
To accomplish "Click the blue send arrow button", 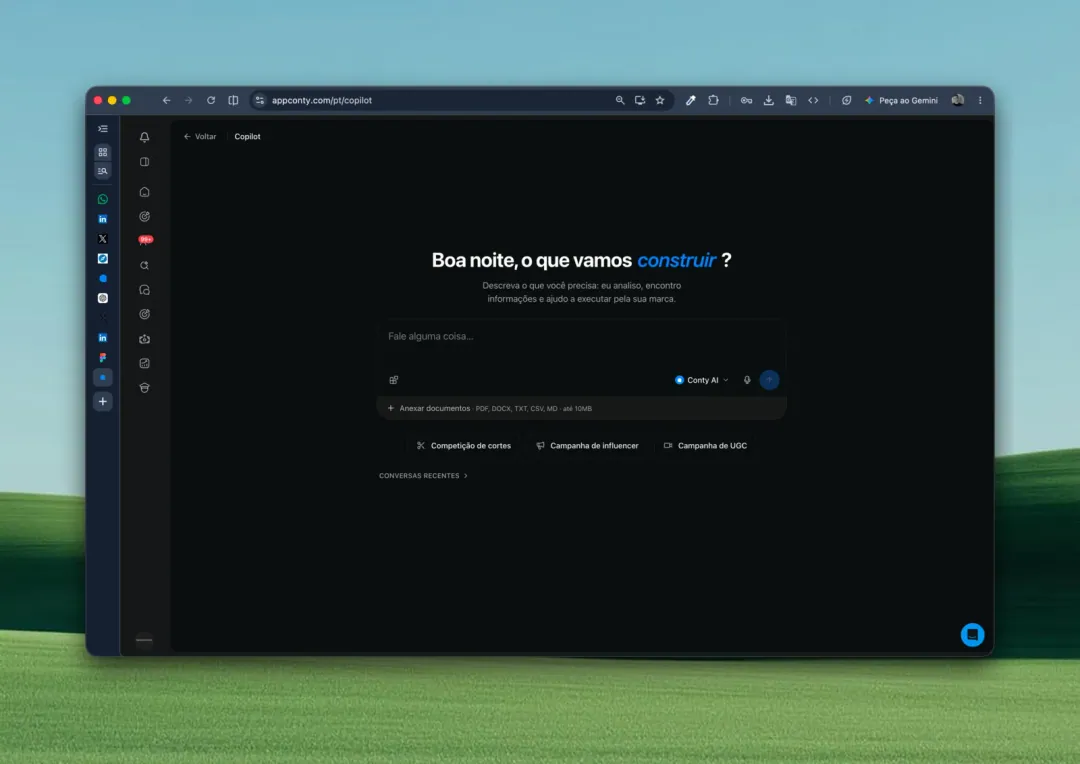I will tap(769, 380).
